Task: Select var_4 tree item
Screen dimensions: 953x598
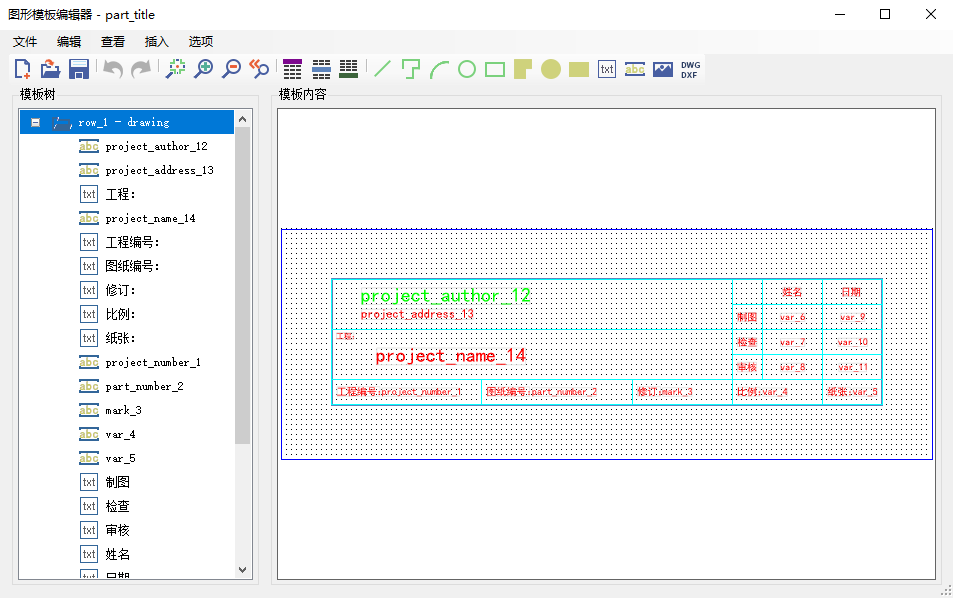Action: (120, 435)
